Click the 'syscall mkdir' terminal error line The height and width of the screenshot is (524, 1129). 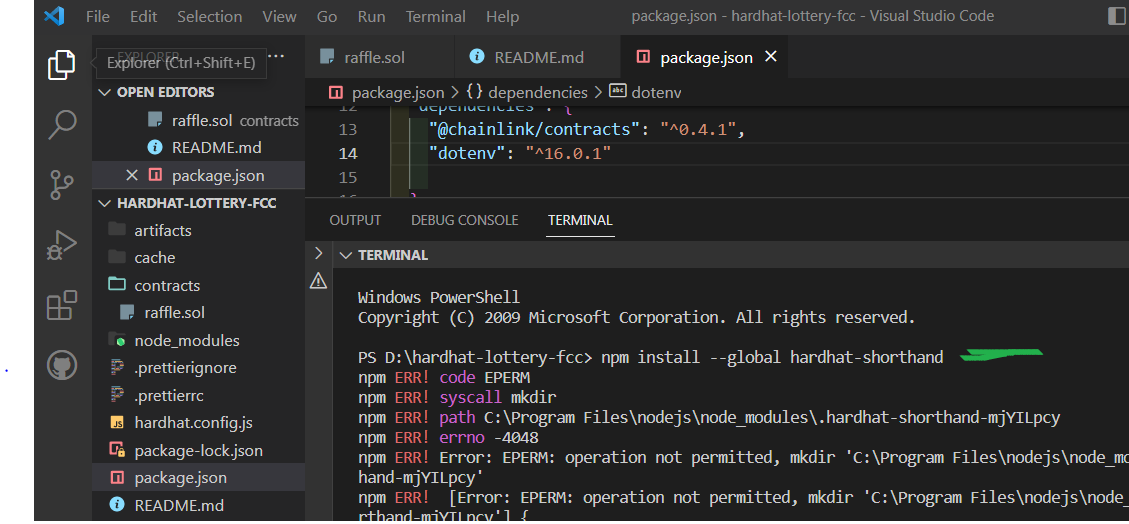point(457,397)
